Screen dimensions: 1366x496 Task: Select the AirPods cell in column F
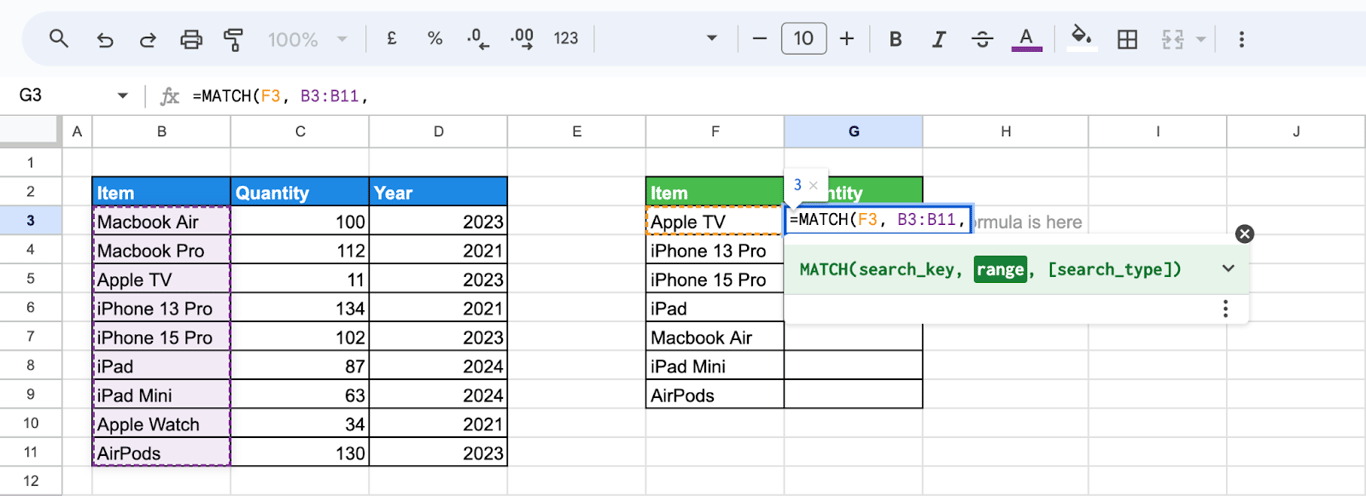pyautogui.click(x=715, y=395)
